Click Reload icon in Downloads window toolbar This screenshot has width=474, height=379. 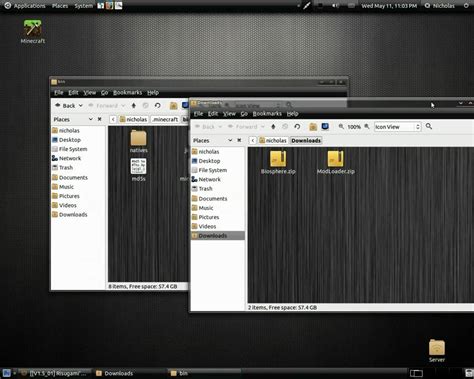coord(297,127)
